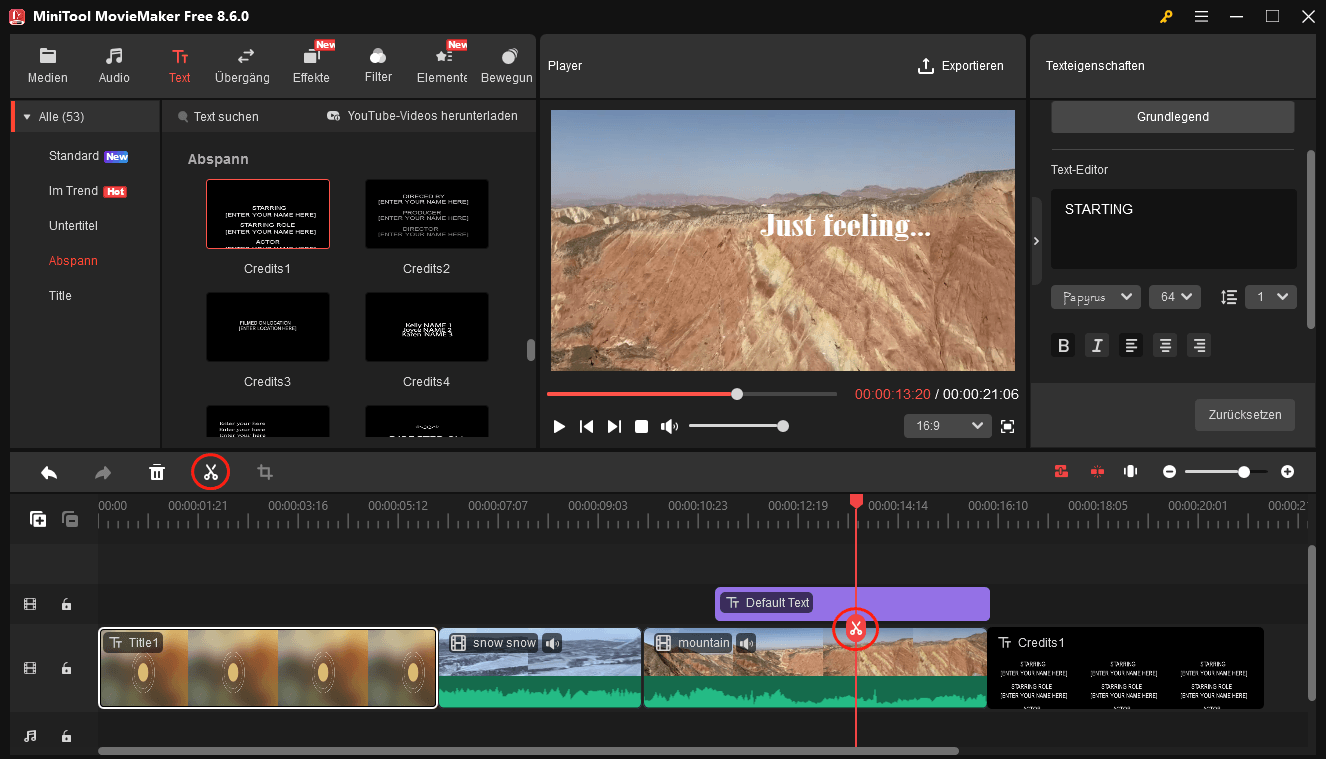
Task: Toggle bold formatting in the text editor
Action: [1063, 345]
